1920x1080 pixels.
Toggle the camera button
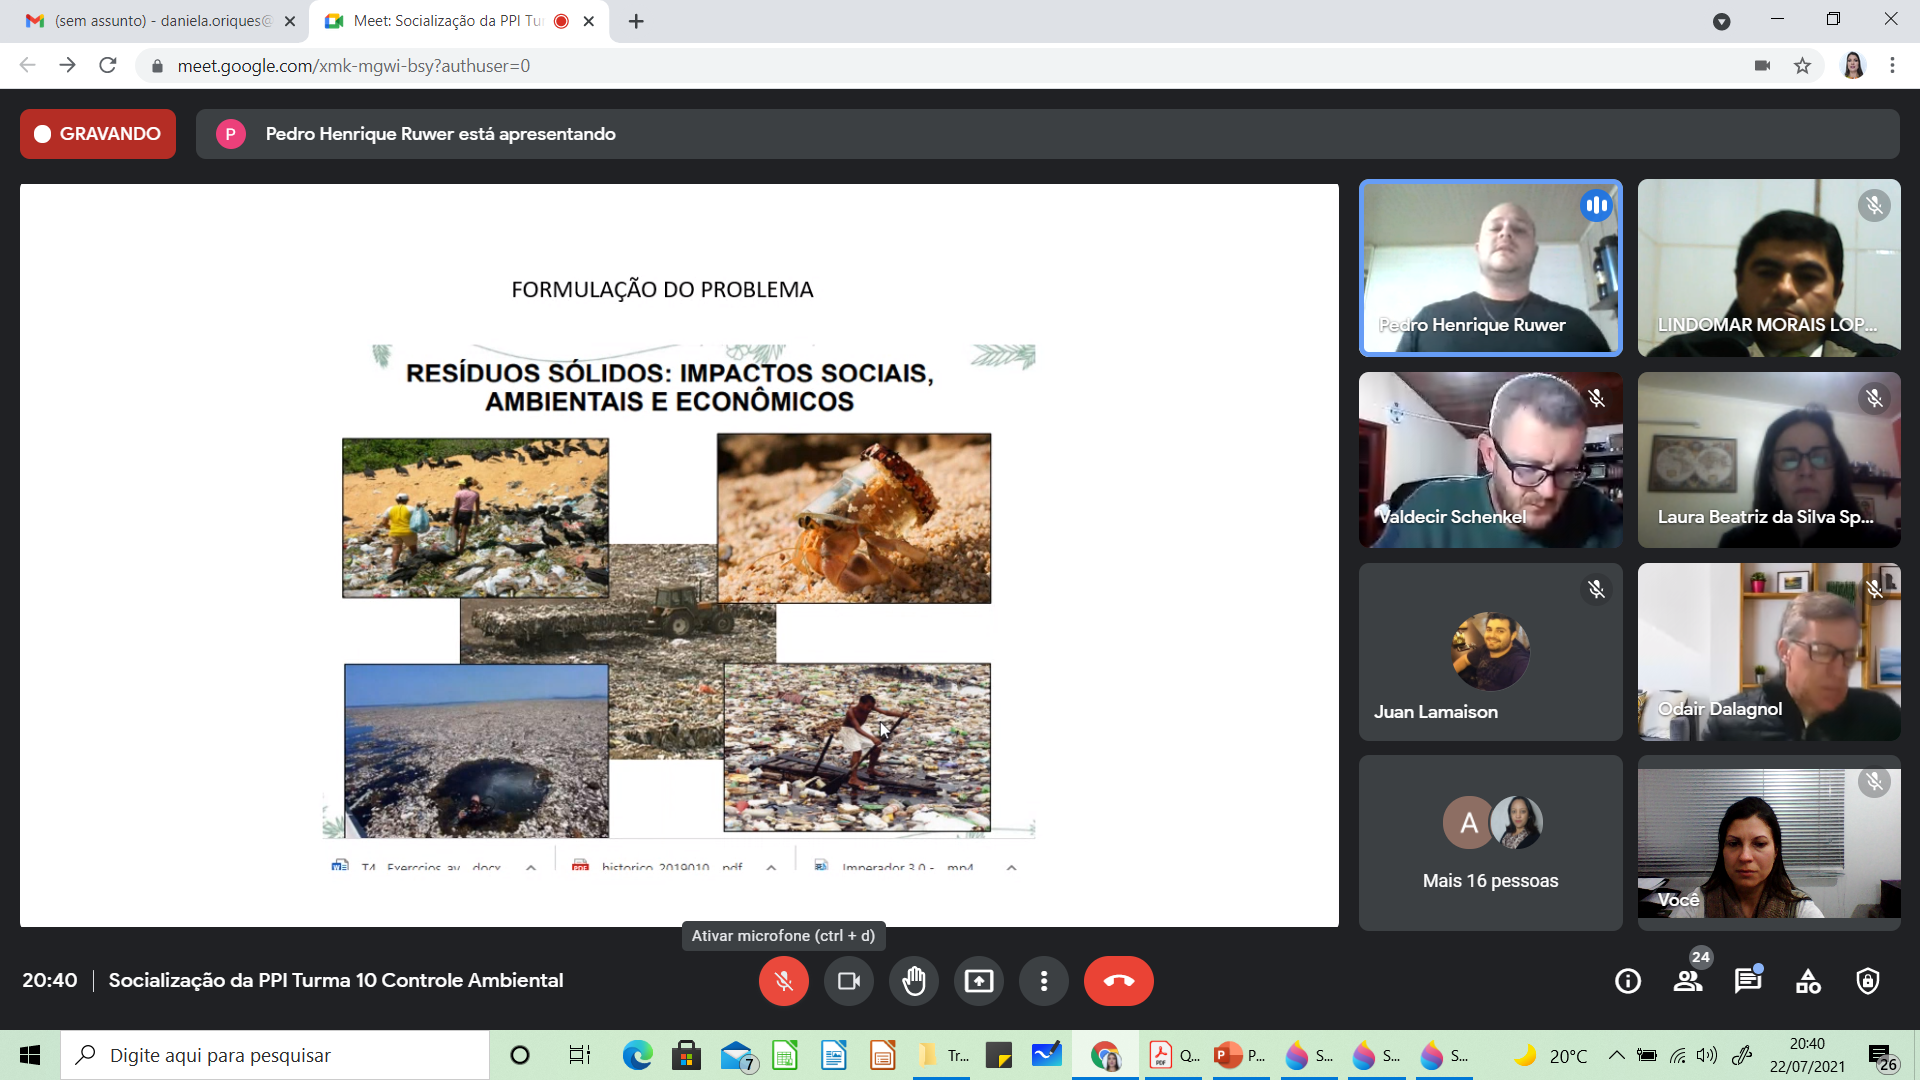[848, 981]
